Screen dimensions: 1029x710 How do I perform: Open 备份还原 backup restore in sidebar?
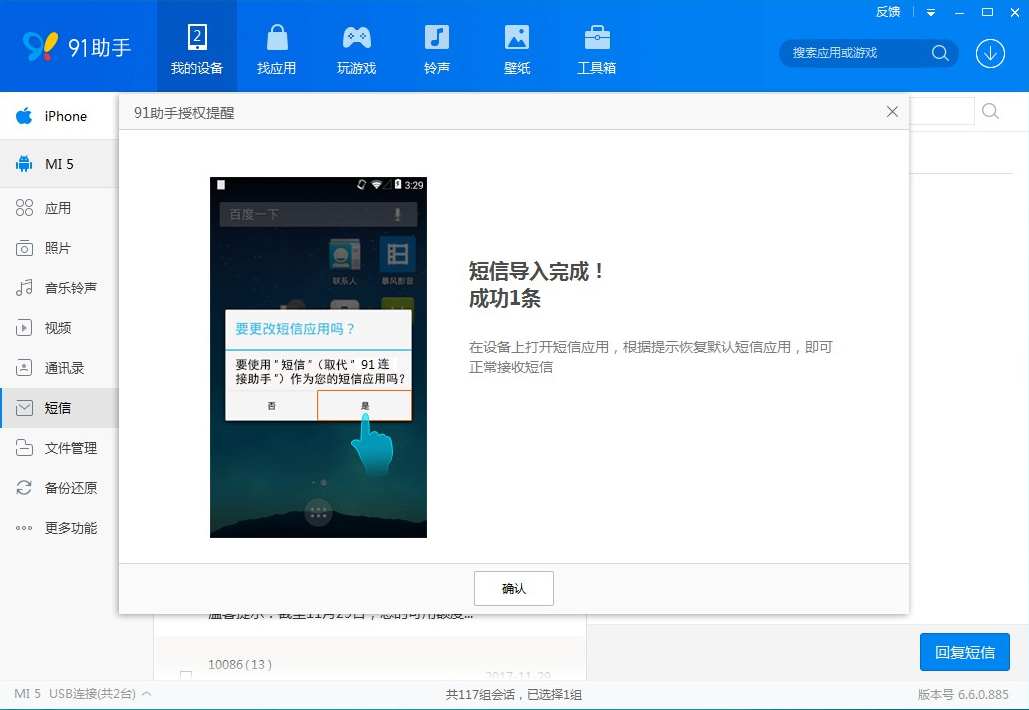point(59,488)
